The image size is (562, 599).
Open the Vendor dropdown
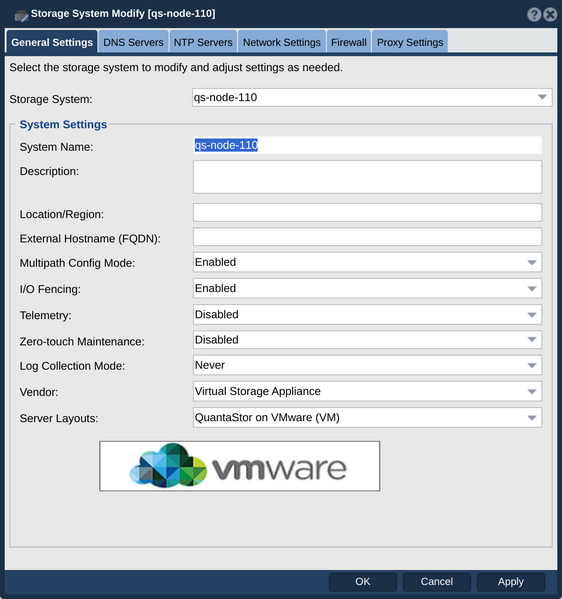[x=368, y=391]
